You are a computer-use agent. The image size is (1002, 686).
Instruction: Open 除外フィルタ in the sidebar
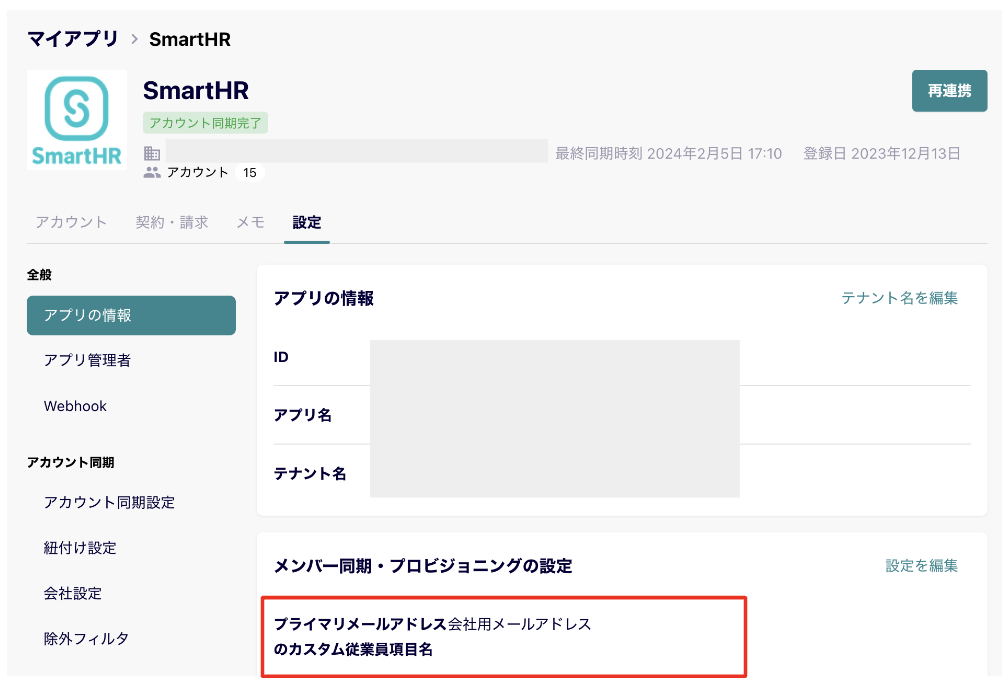(86, 639)
